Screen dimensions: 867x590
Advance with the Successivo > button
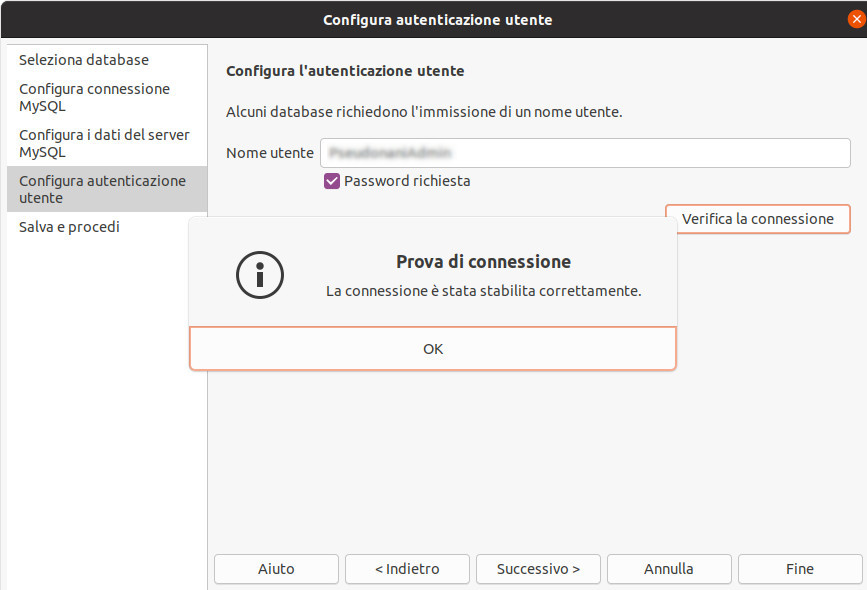click(x=538, y=569)
